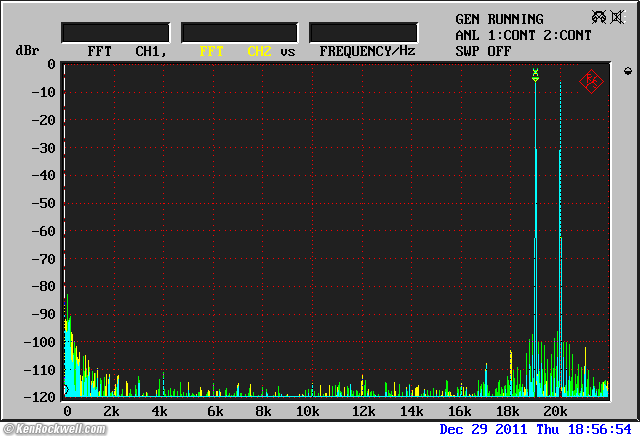Click the '-40' y-axis label
Image resolution: width=640 pixels, height=436 pixels.
pos(43,175)
